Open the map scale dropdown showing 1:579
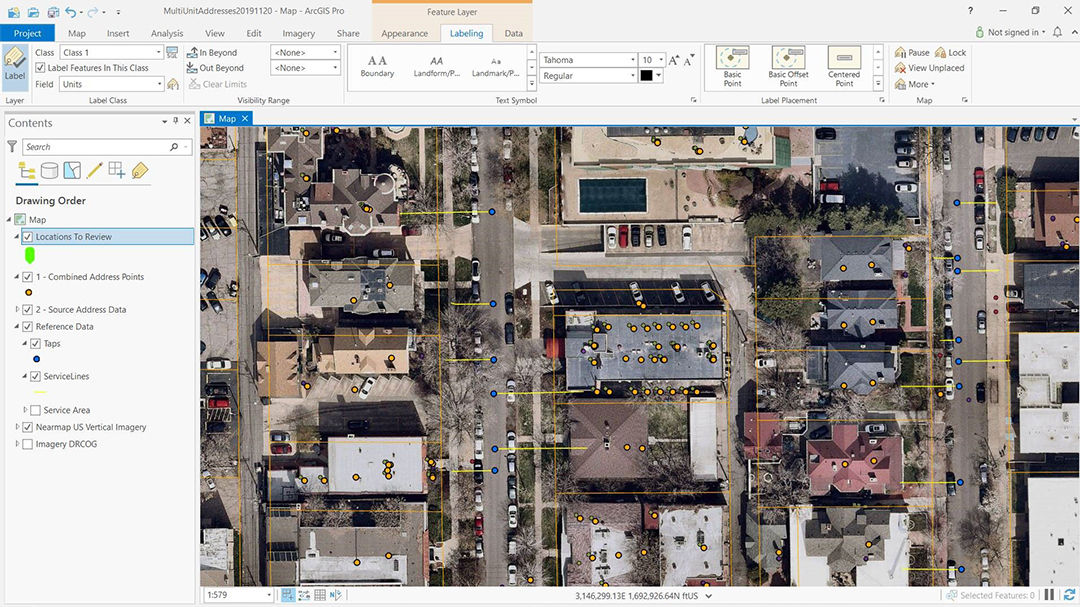 point(266,594)
